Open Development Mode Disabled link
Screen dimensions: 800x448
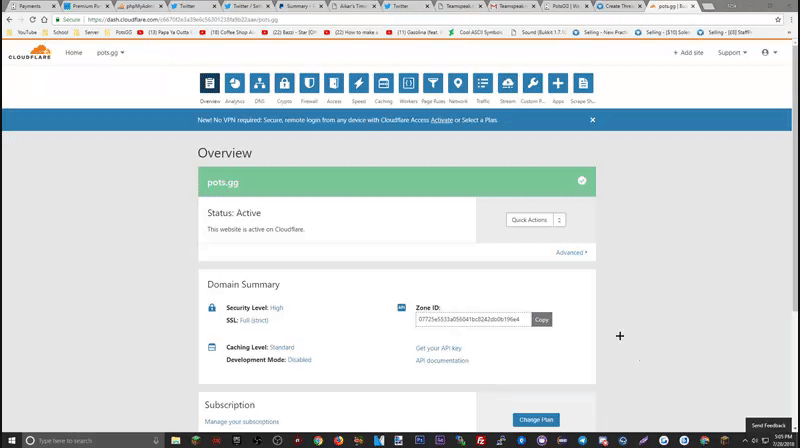299,360
